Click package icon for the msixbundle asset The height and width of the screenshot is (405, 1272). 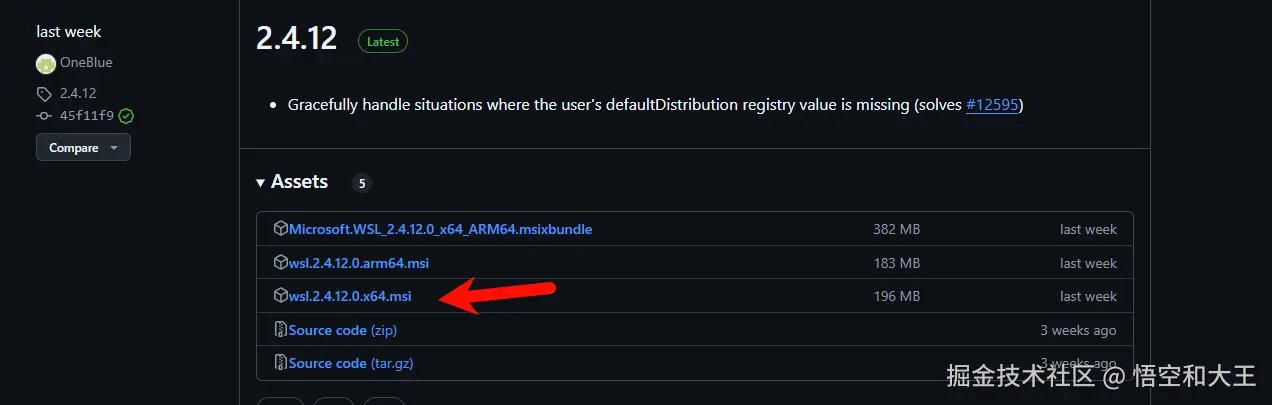281,229
